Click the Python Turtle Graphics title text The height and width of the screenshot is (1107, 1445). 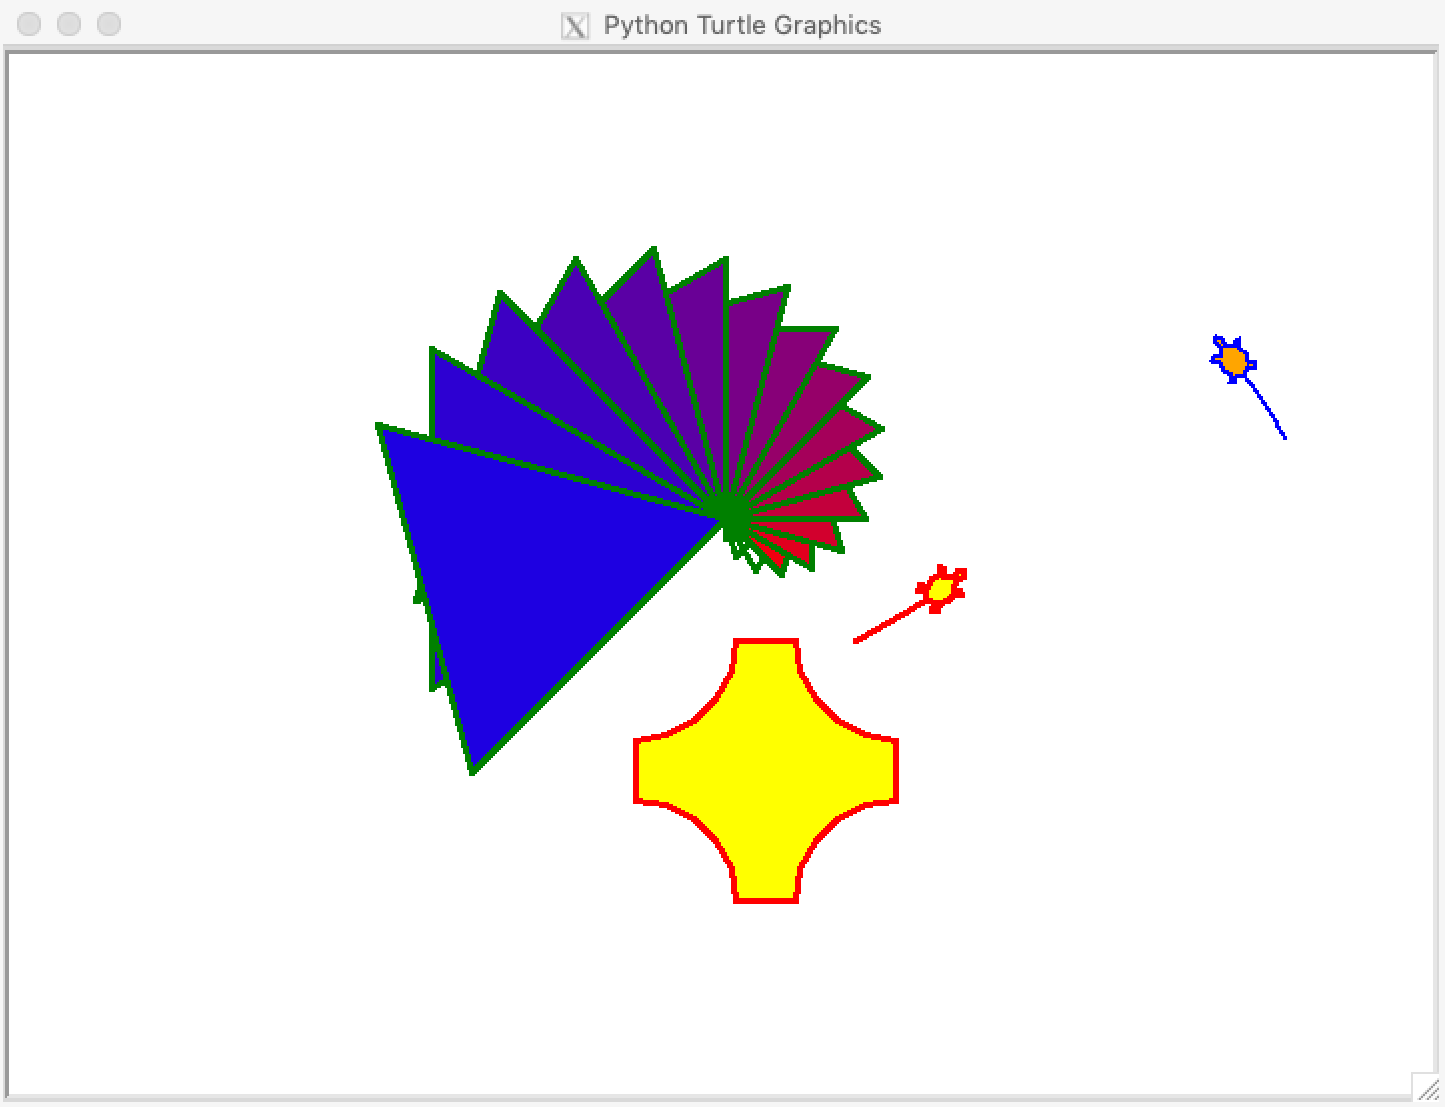[742, 25]
